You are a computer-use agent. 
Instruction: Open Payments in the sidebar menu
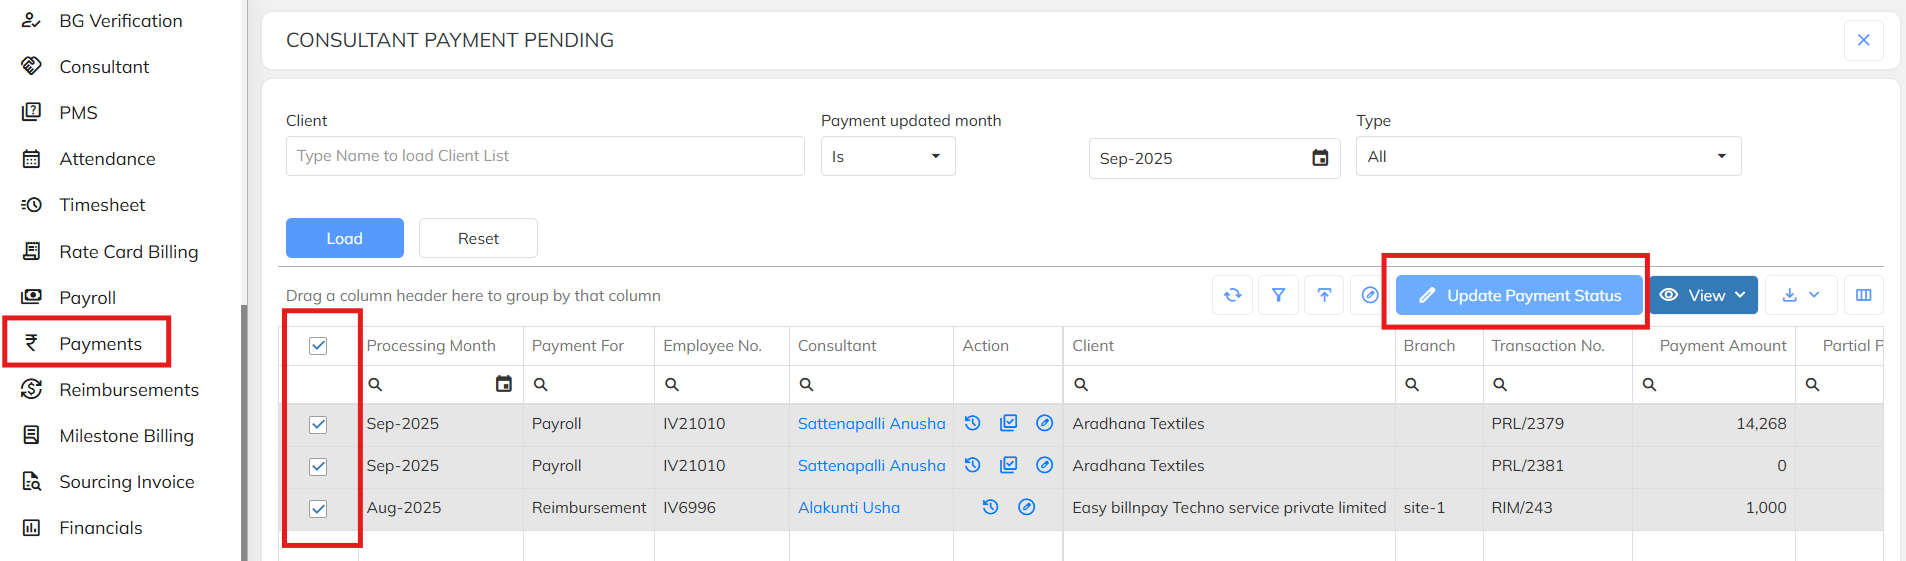click(x=100, y=343)
